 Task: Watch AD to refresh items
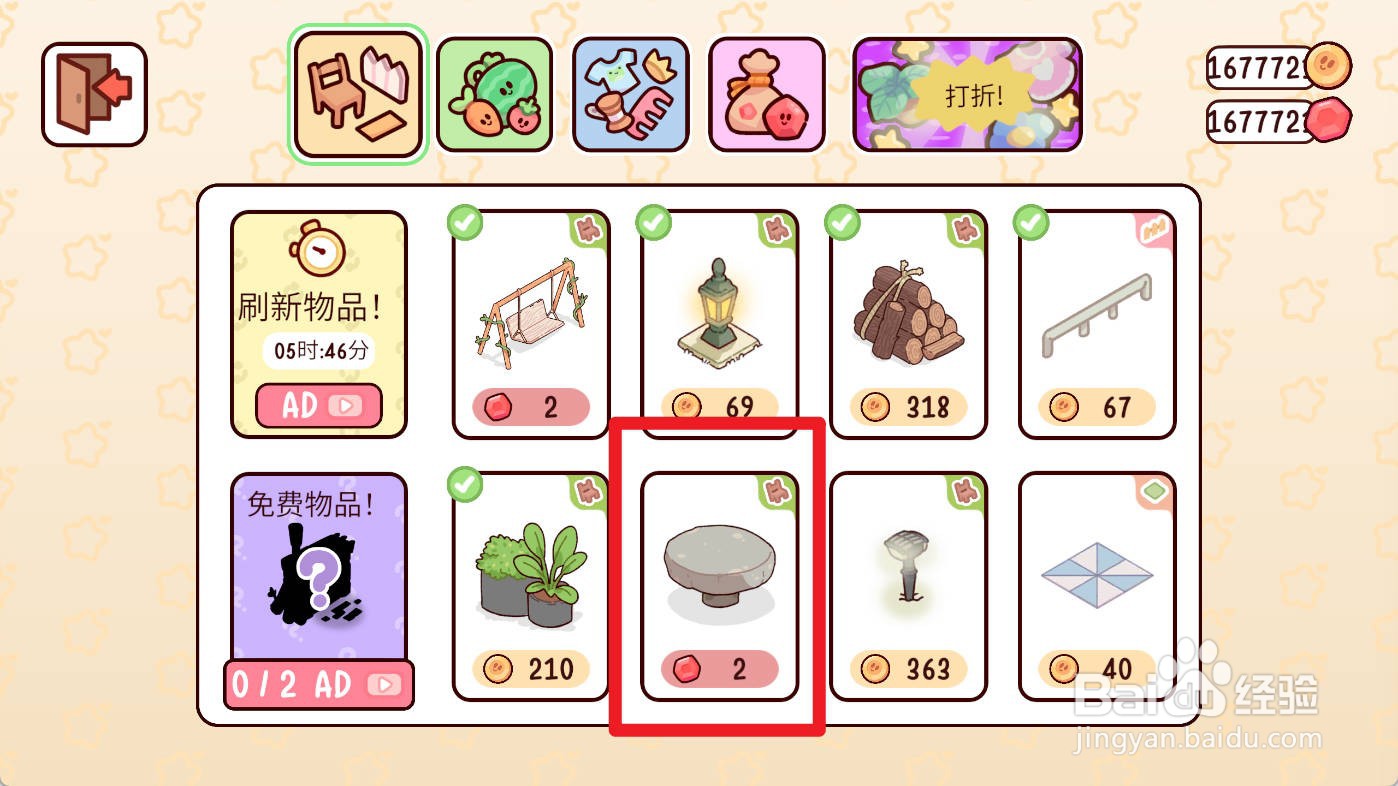click(319, 406)
